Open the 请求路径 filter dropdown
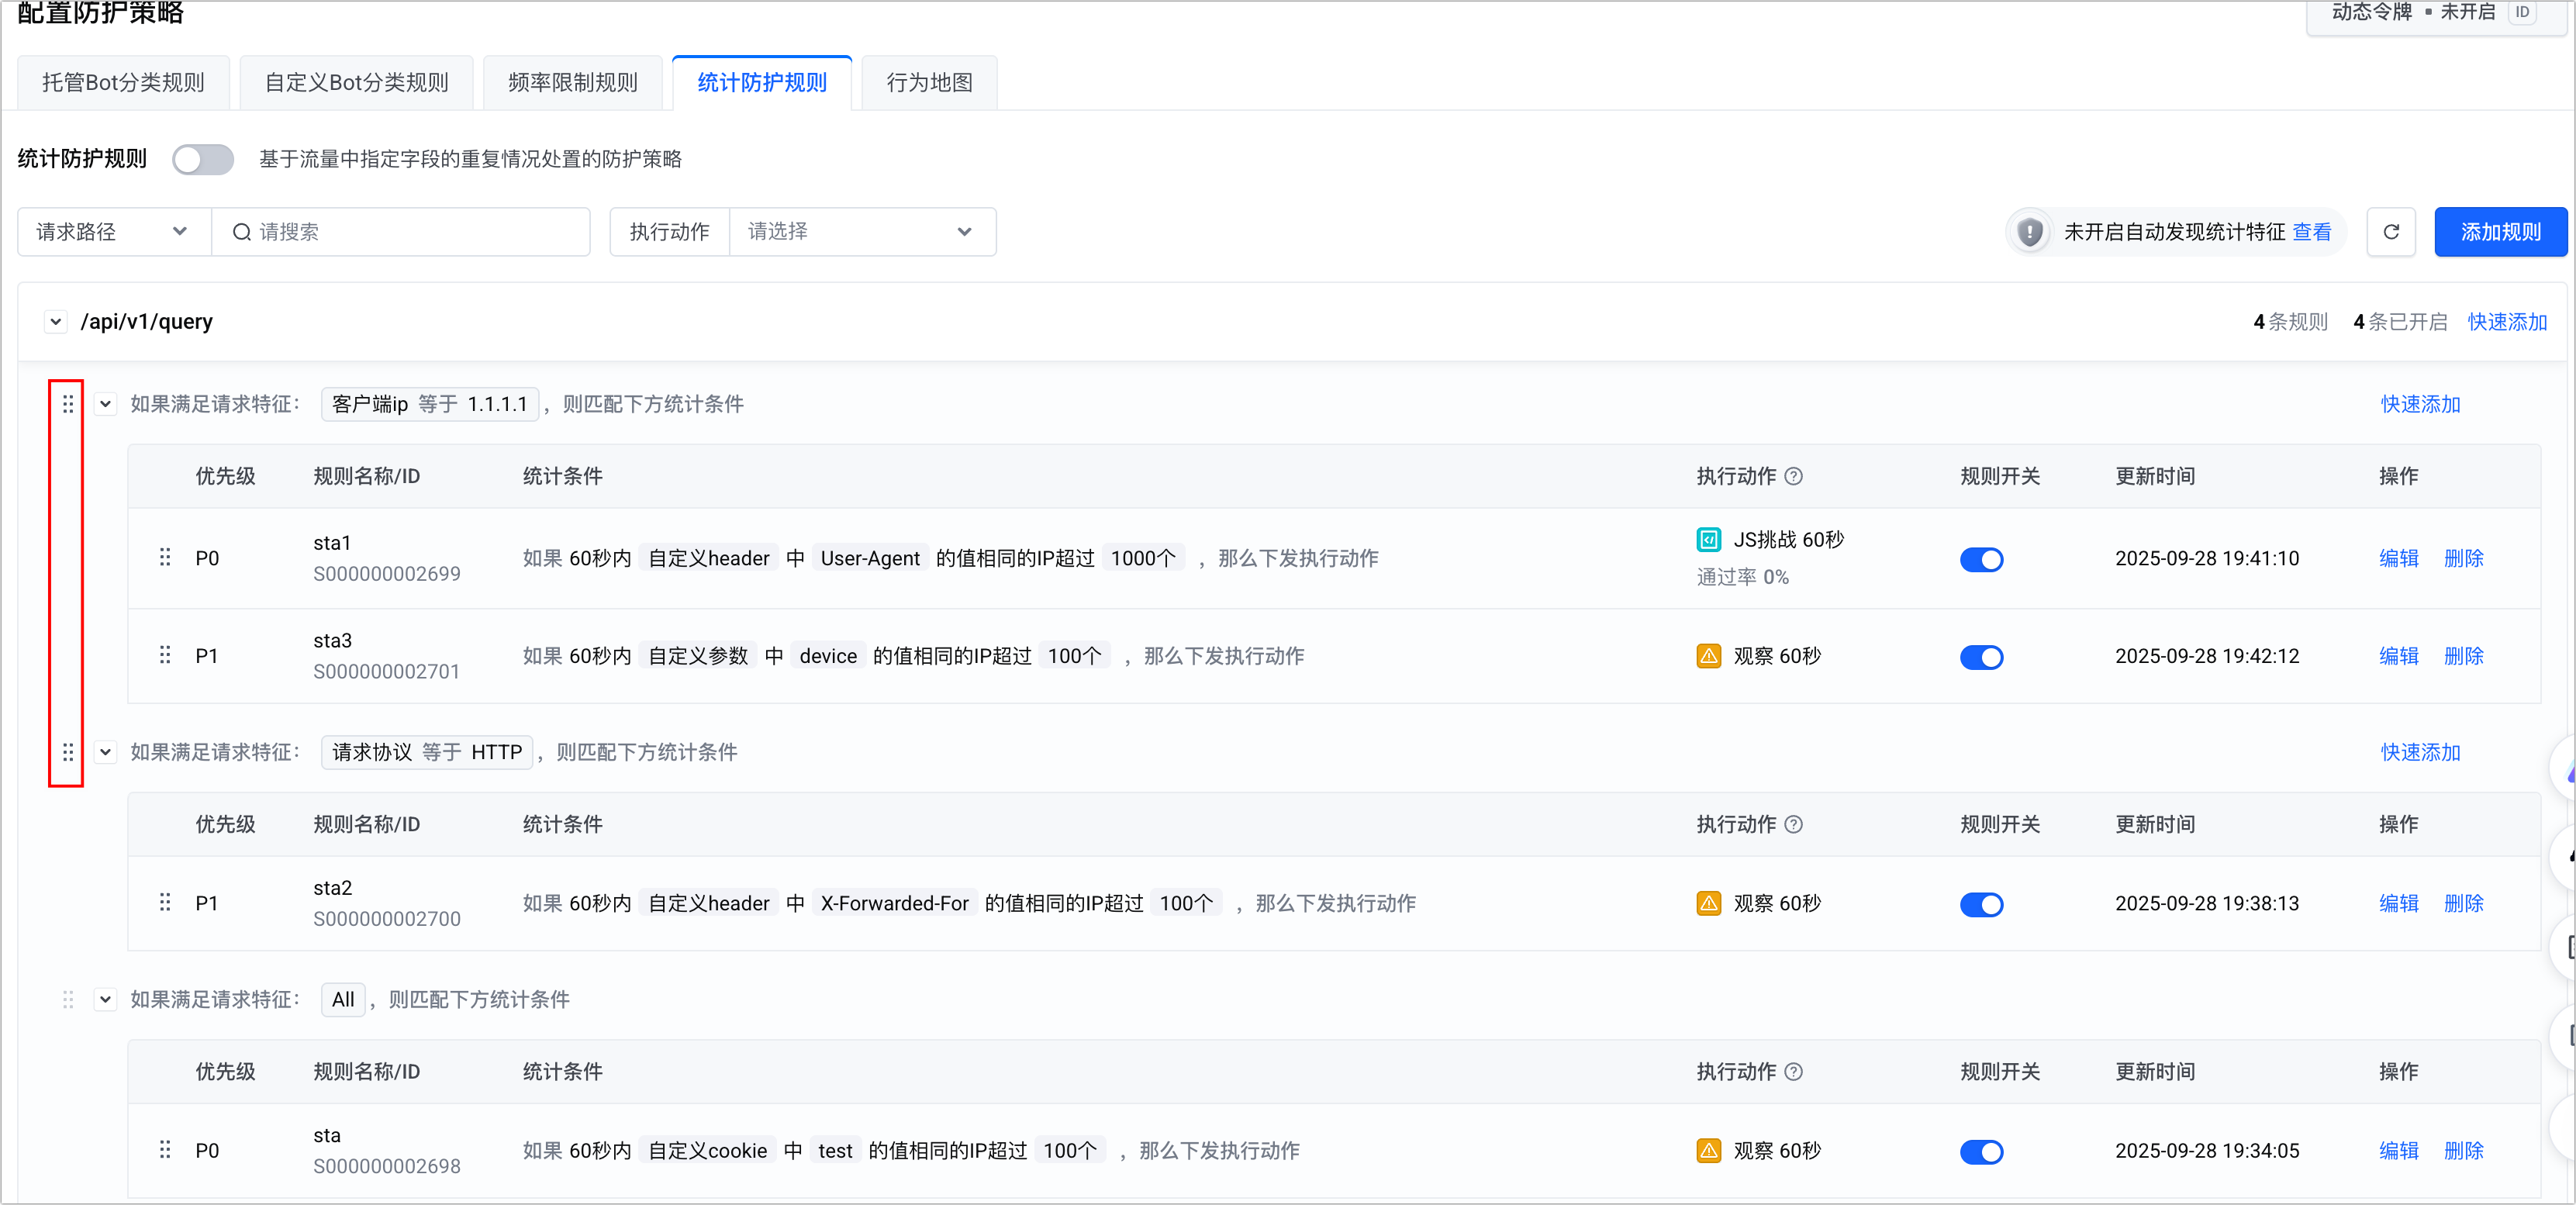Screen dimensions: 2576x1205 113,232
